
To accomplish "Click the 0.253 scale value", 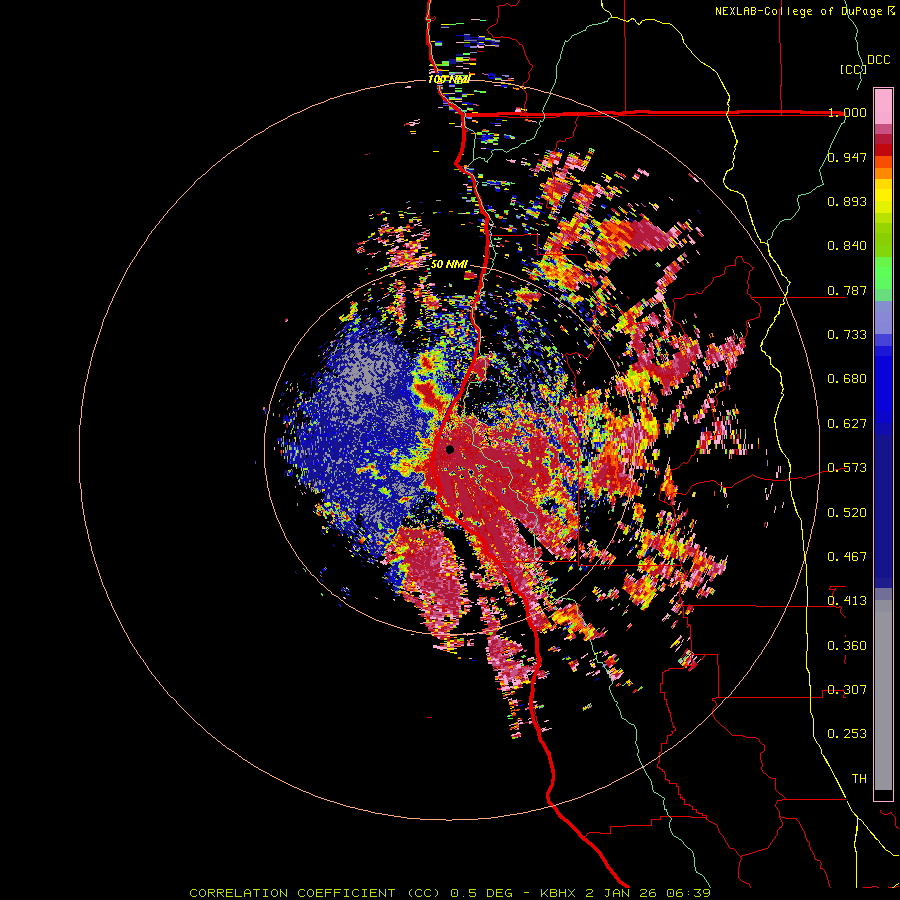I will point(847,734).
